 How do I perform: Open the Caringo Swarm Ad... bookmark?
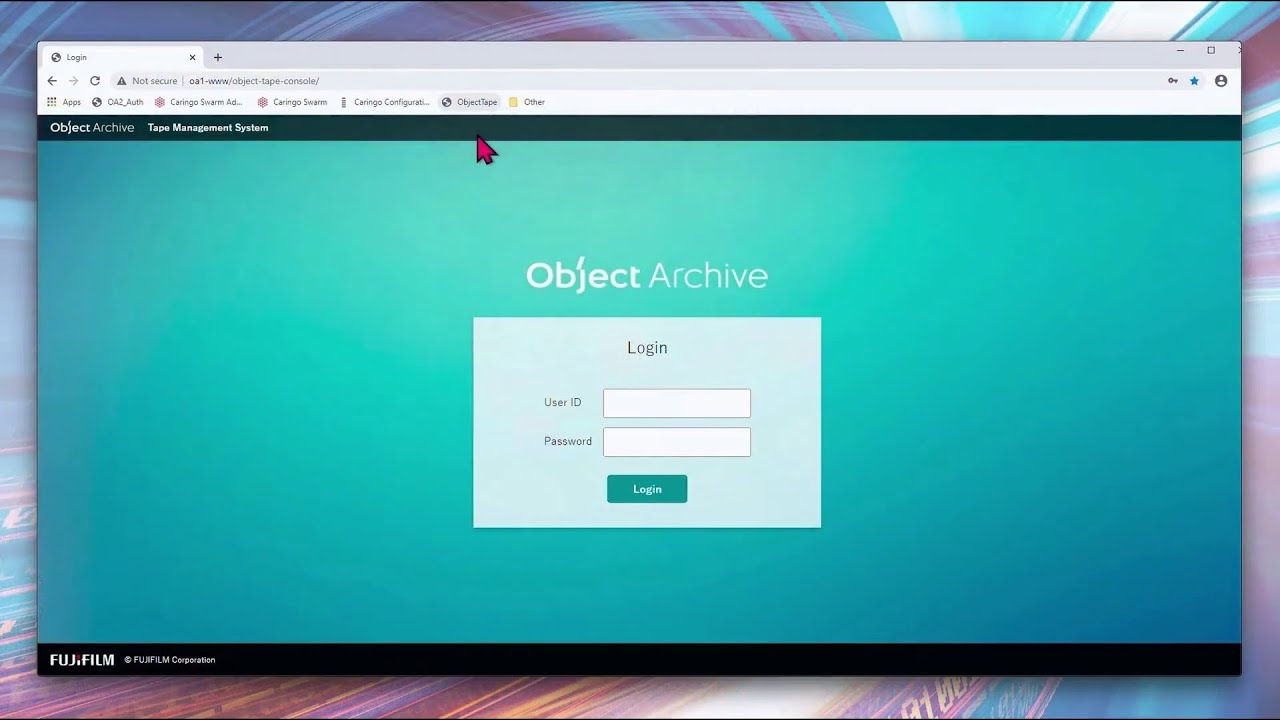coord(199,102)
